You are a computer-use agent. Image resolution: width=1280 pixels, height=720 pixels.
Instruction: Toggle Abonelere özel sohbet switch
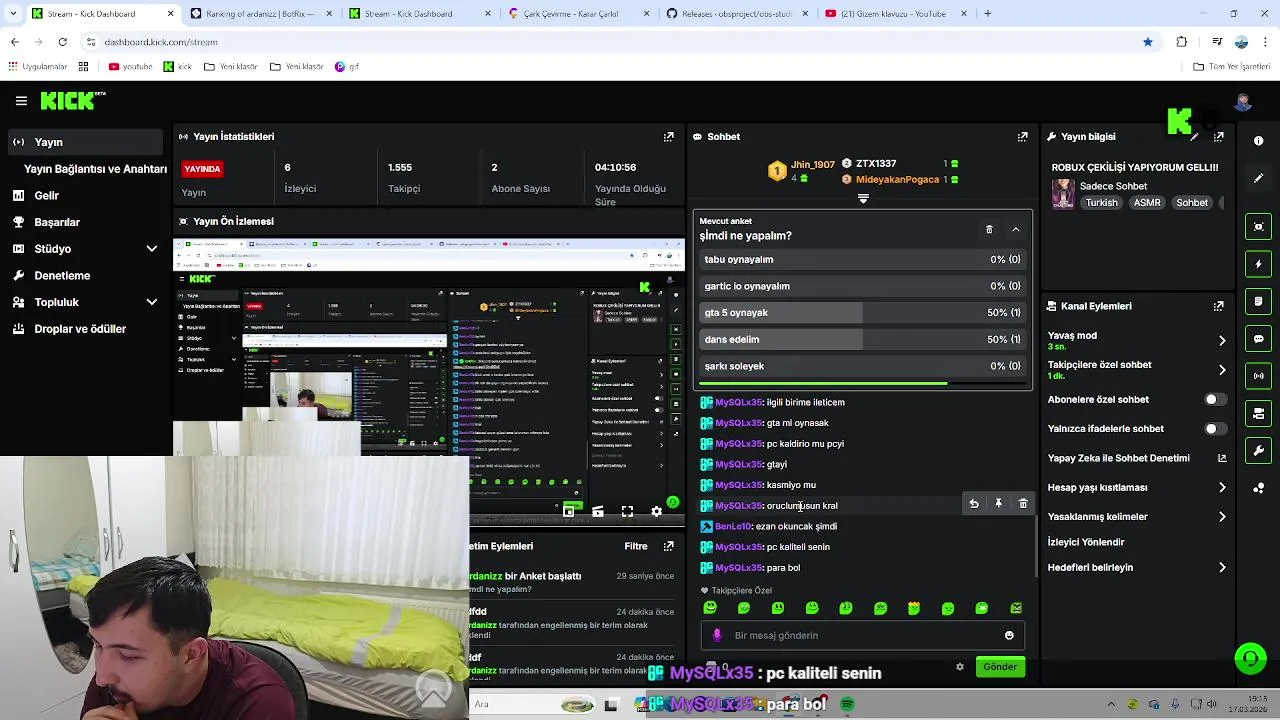[1214, 399]
